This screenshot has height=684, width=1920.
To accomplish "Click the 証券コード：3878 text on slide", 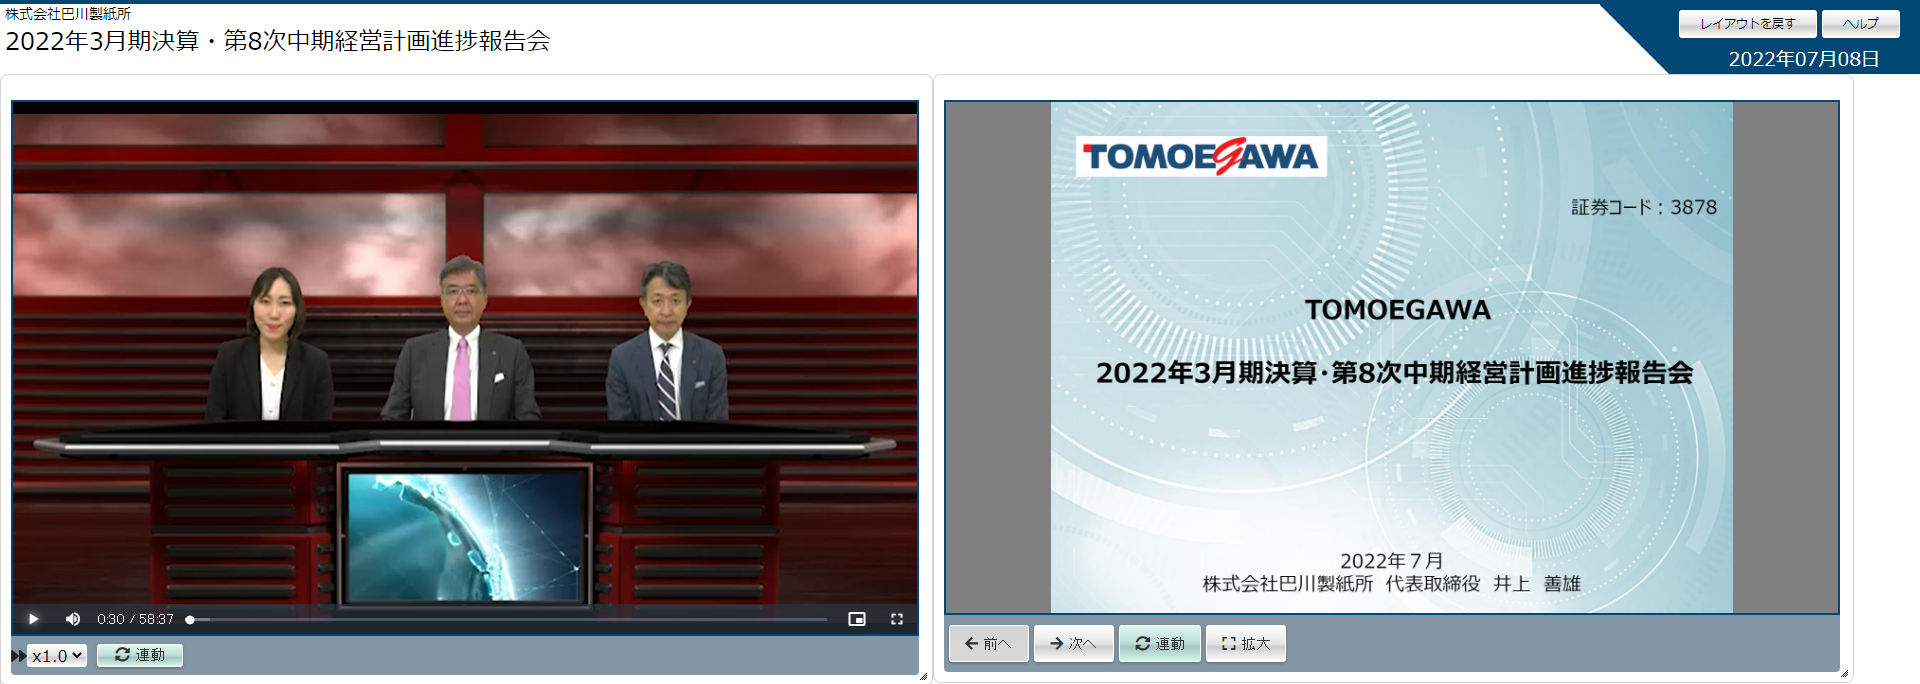I will (x=1644, y=207).
